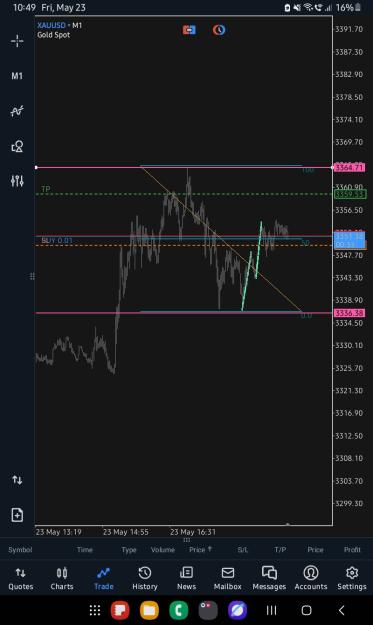Select the TP line label on chart
This screenshot has width=373, height=625.
point(46,189)
